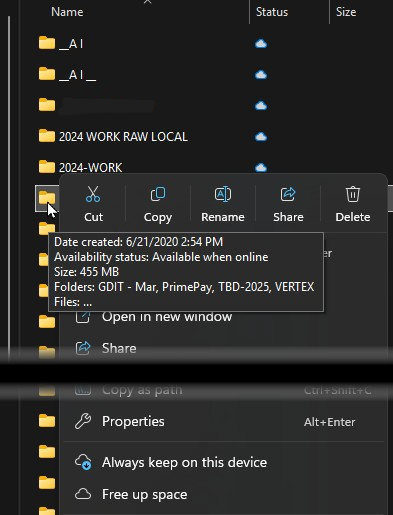Select the folder icon with blurred name
Viewport: 393px width, 515px height.
click(x=47, y=105)
